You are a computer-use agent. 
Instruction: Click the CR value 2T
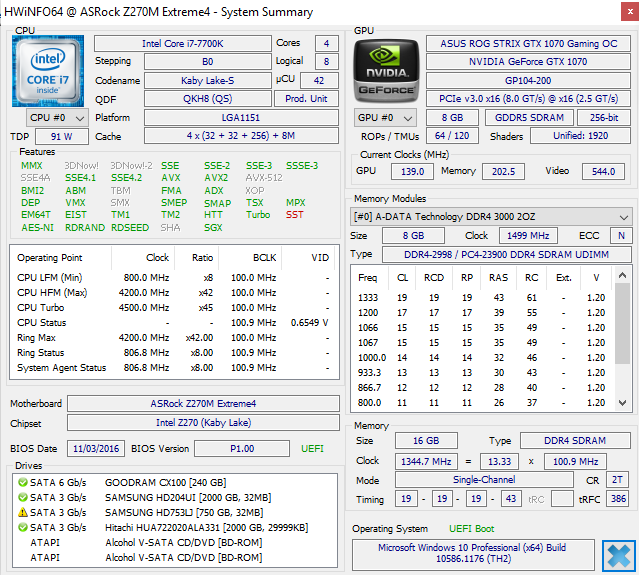point(617,480)
